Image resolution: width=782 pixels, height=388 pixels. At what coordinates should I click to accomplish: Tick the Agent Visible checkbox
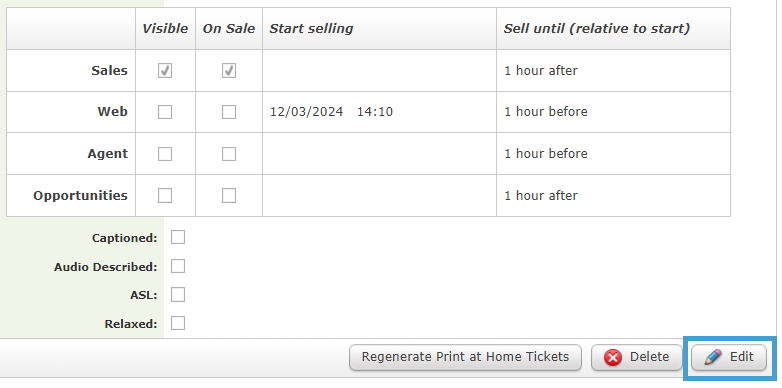coord(165,154)
